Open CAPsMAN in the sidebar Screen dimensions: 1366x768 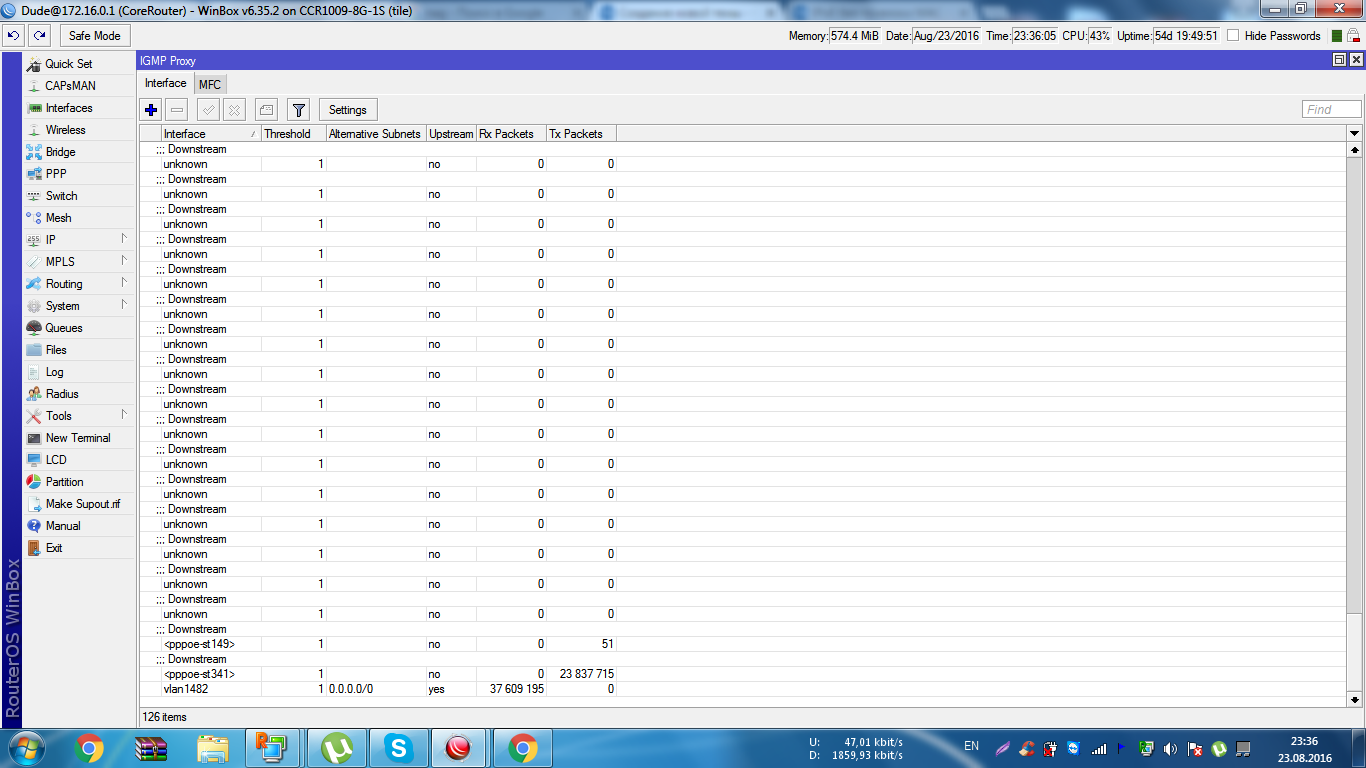pyautogui.click(x=79, y=86)
